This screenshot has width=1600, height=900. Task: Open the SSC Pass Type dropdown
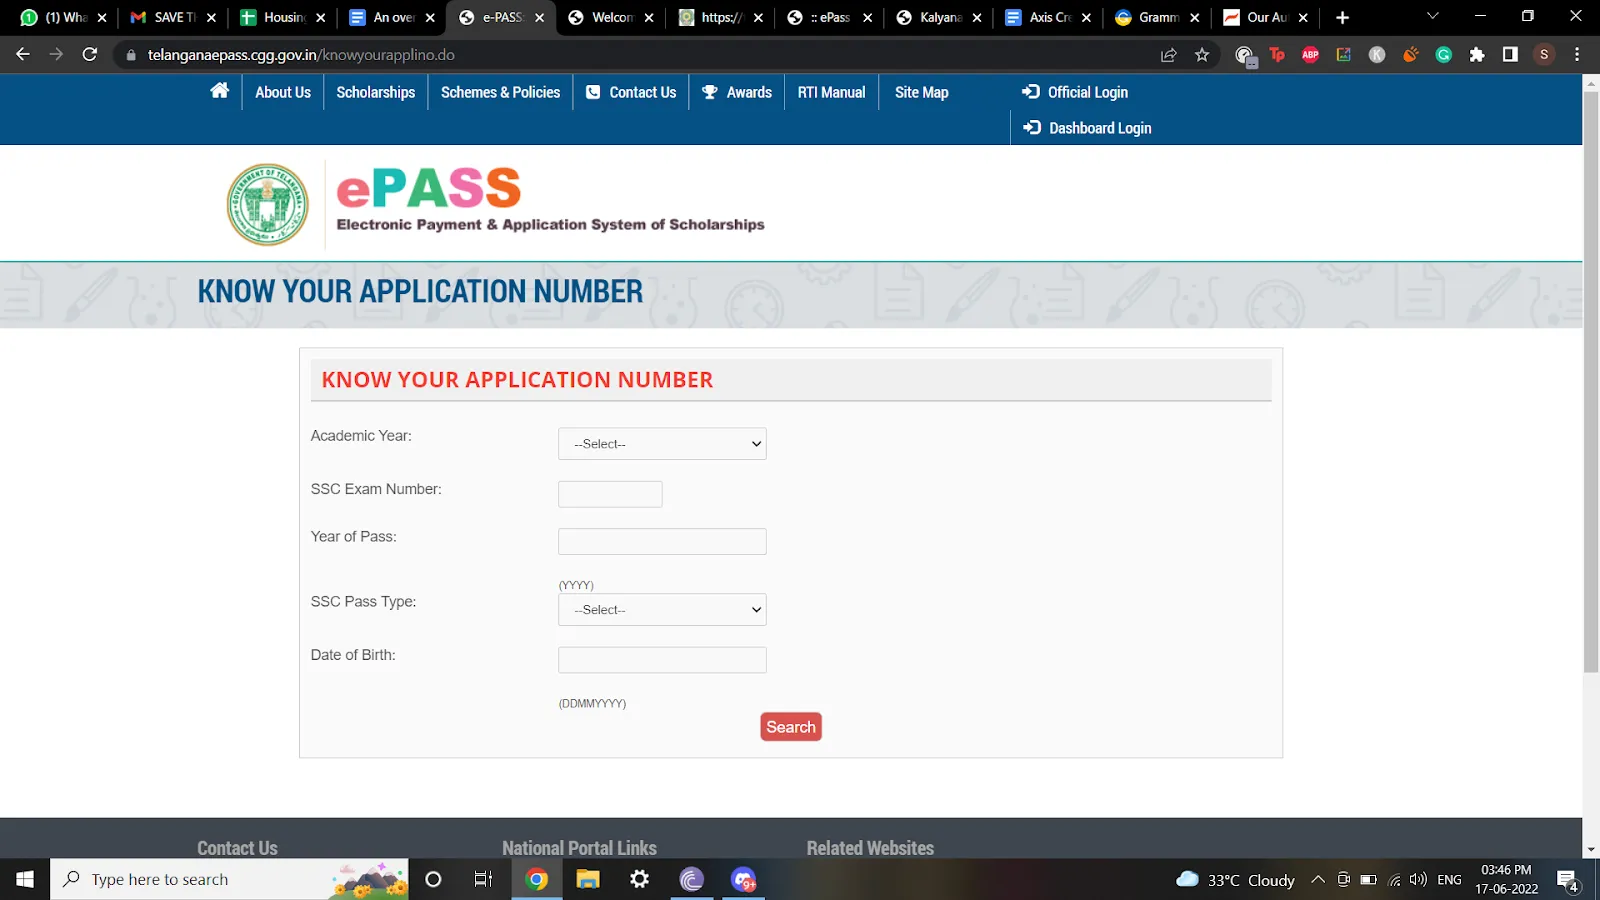coord(662,610)
